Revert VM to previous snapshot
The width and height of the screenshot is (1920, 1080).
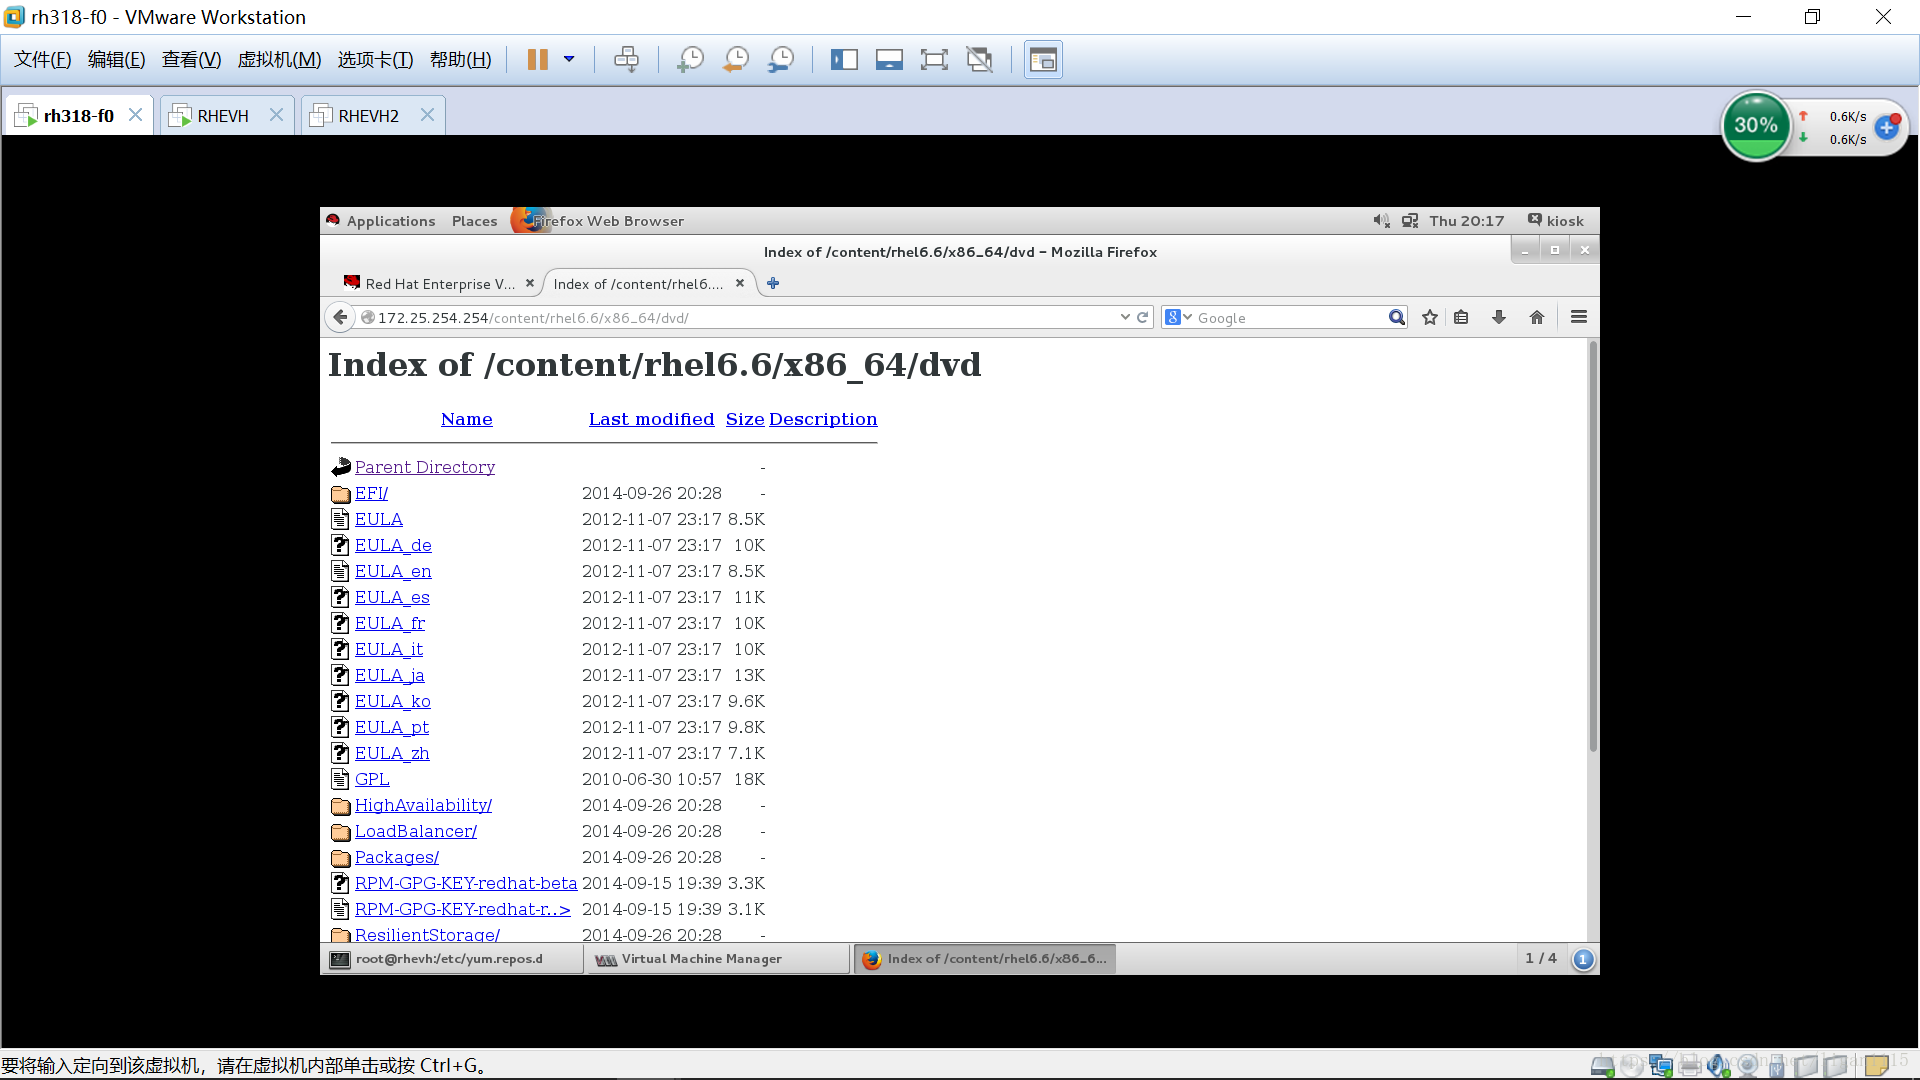[x=736, y=60]
